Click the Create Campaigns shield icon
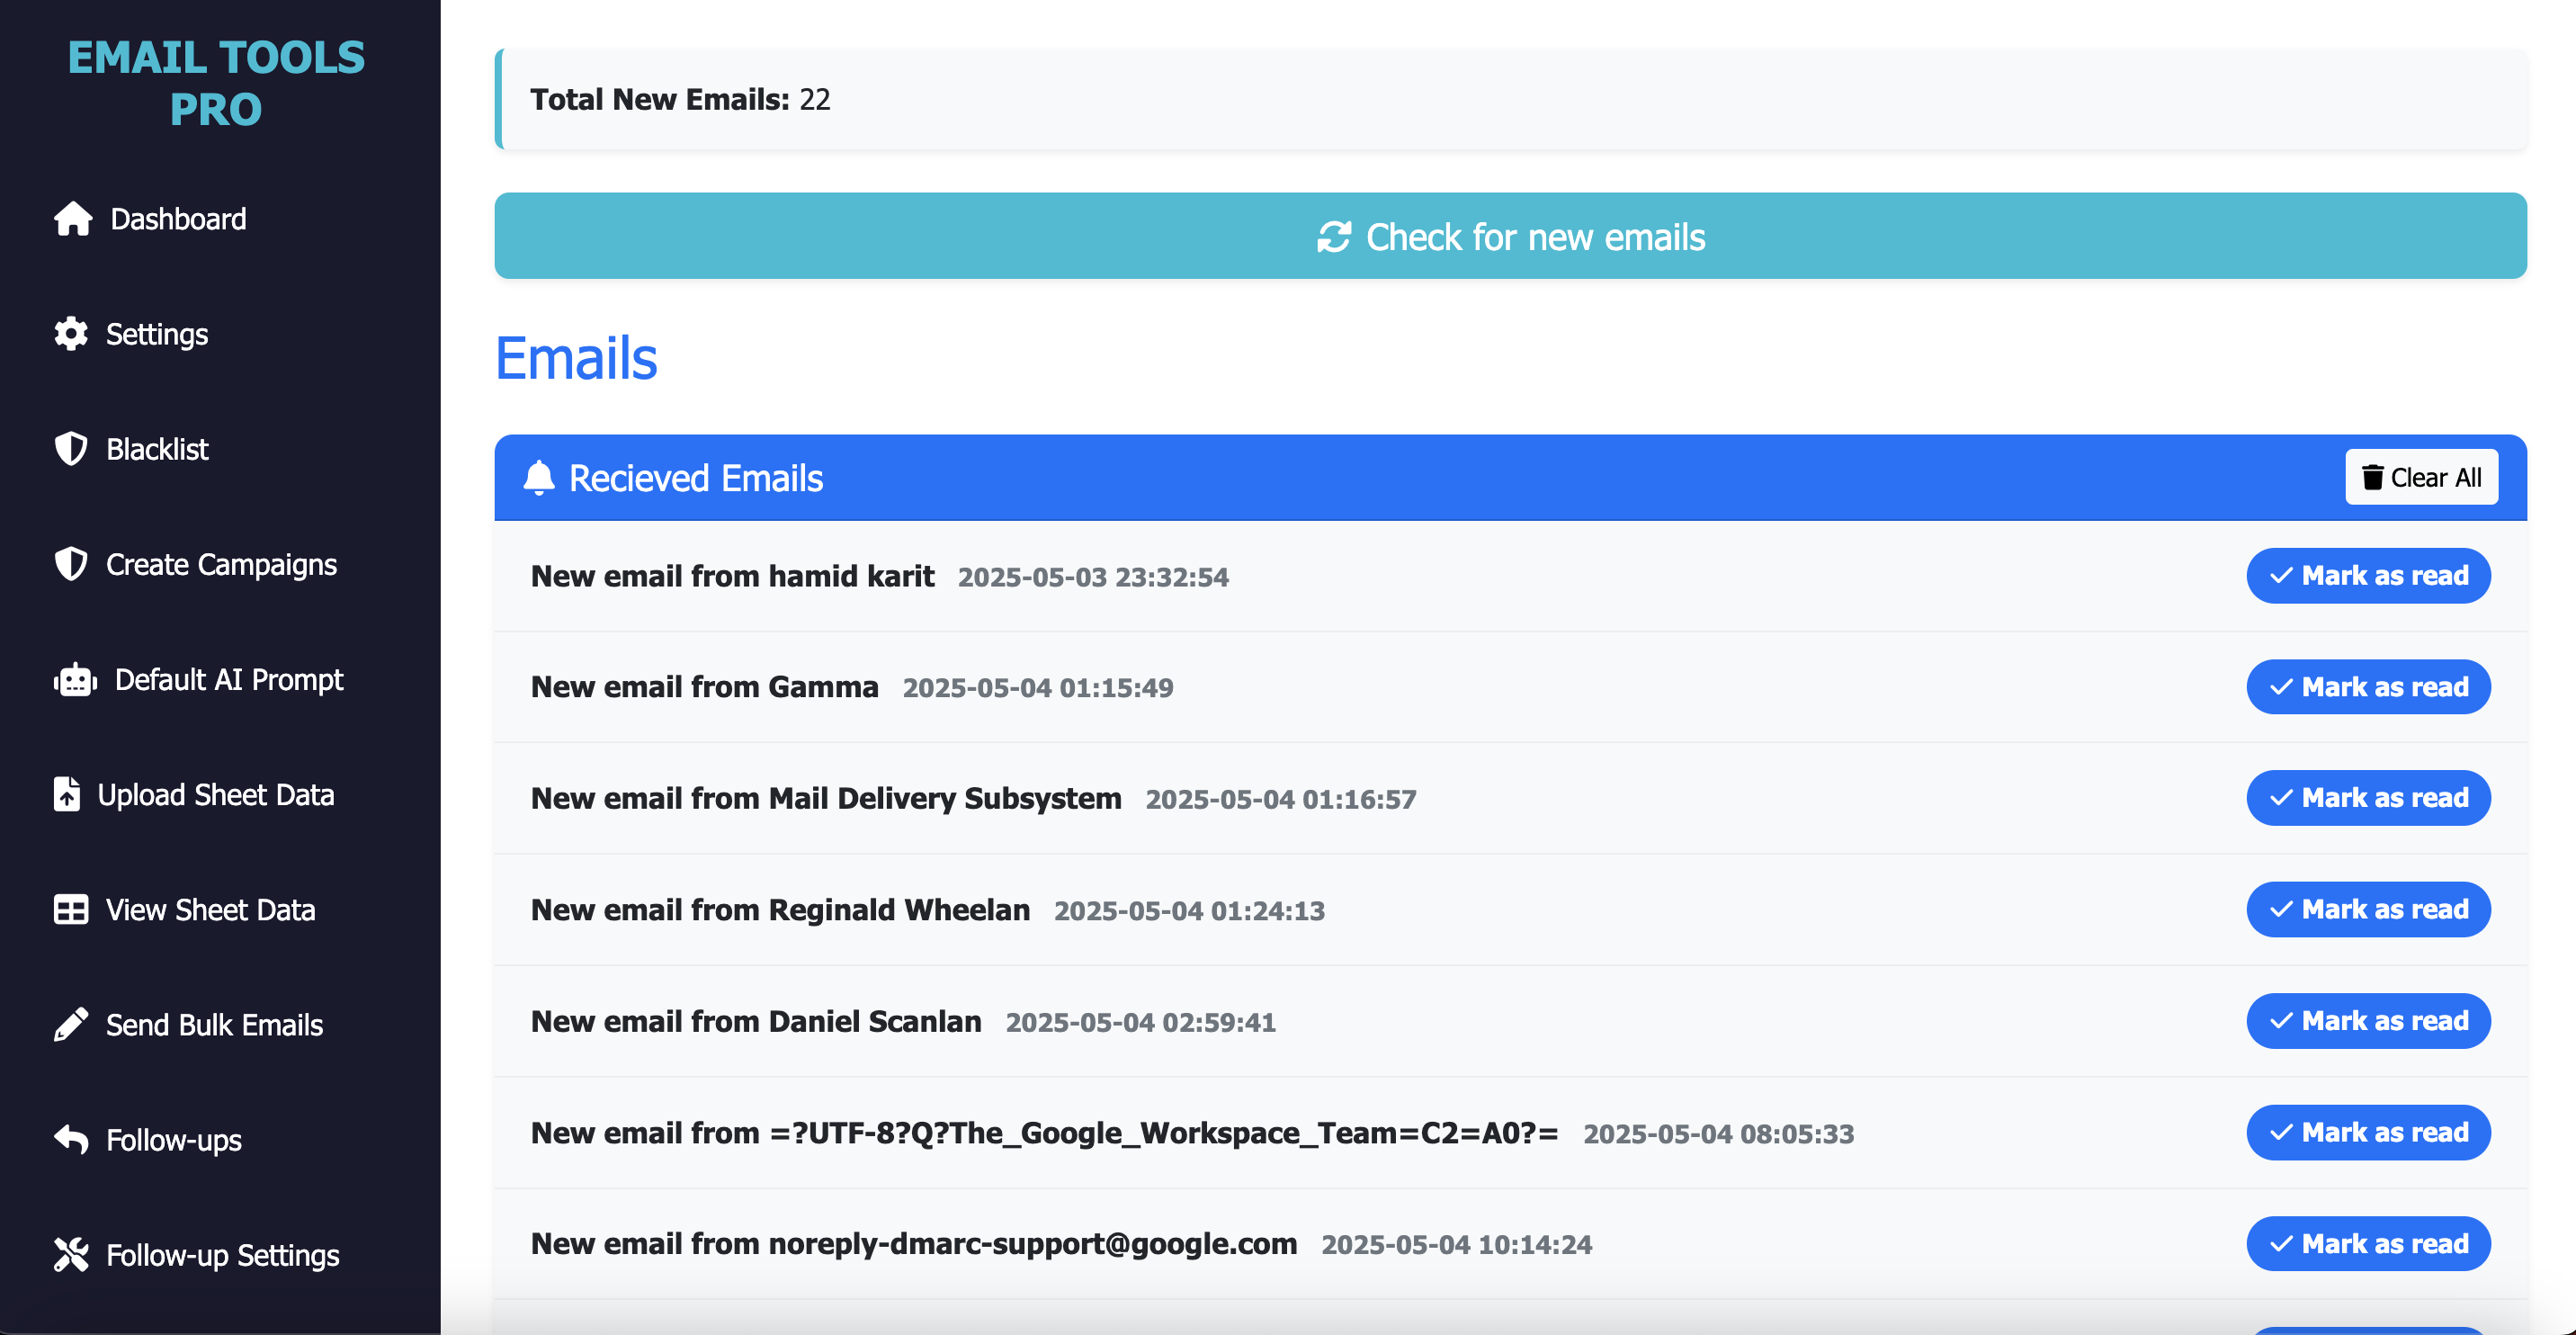The image size is (2576, 1335). [70, 564]
